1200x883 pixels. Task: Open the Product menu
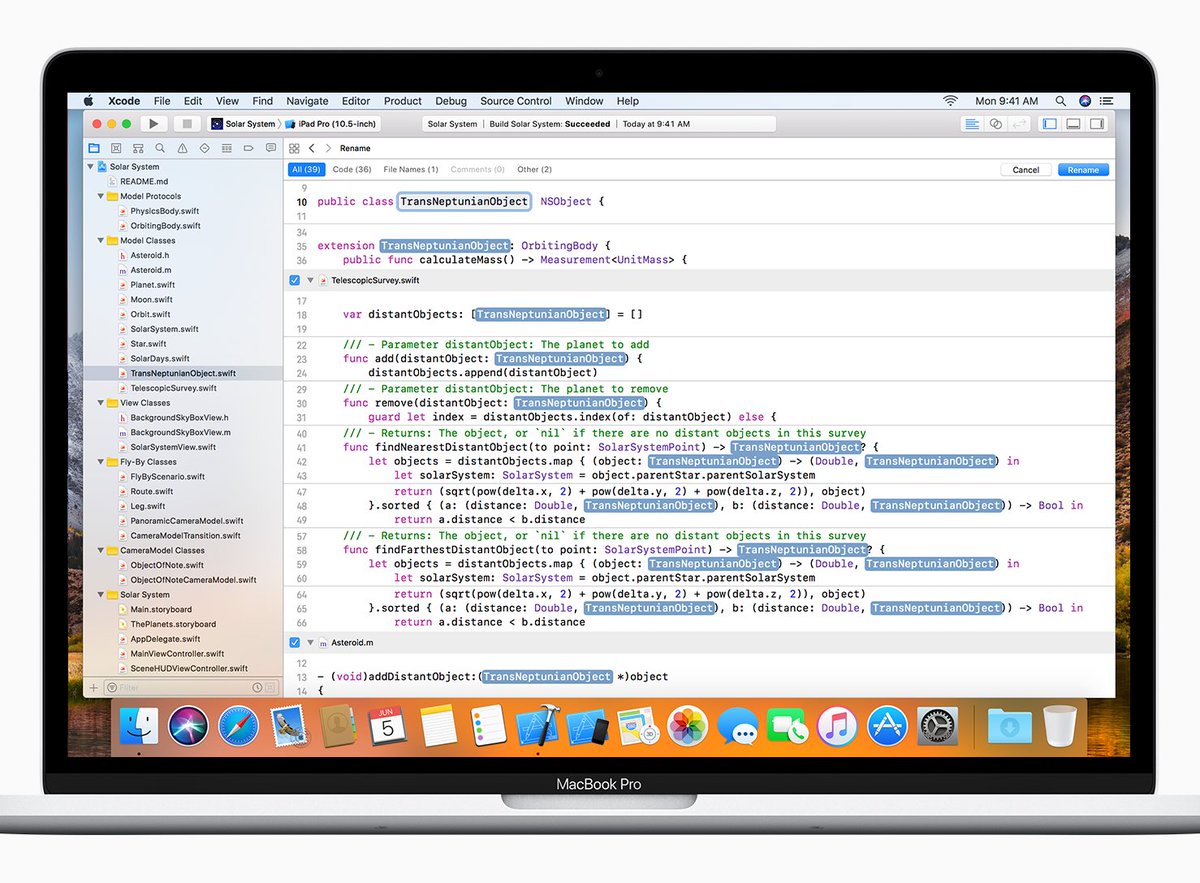pyautogui.click(x=403, y=101)
